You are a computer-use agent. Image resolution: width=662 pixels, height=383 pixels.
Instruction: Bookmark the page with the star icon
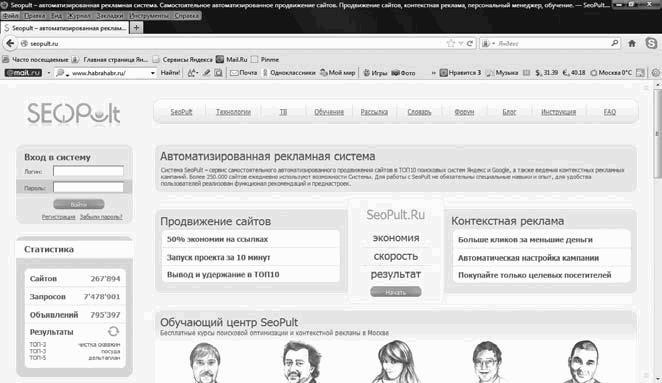(450, 43)
